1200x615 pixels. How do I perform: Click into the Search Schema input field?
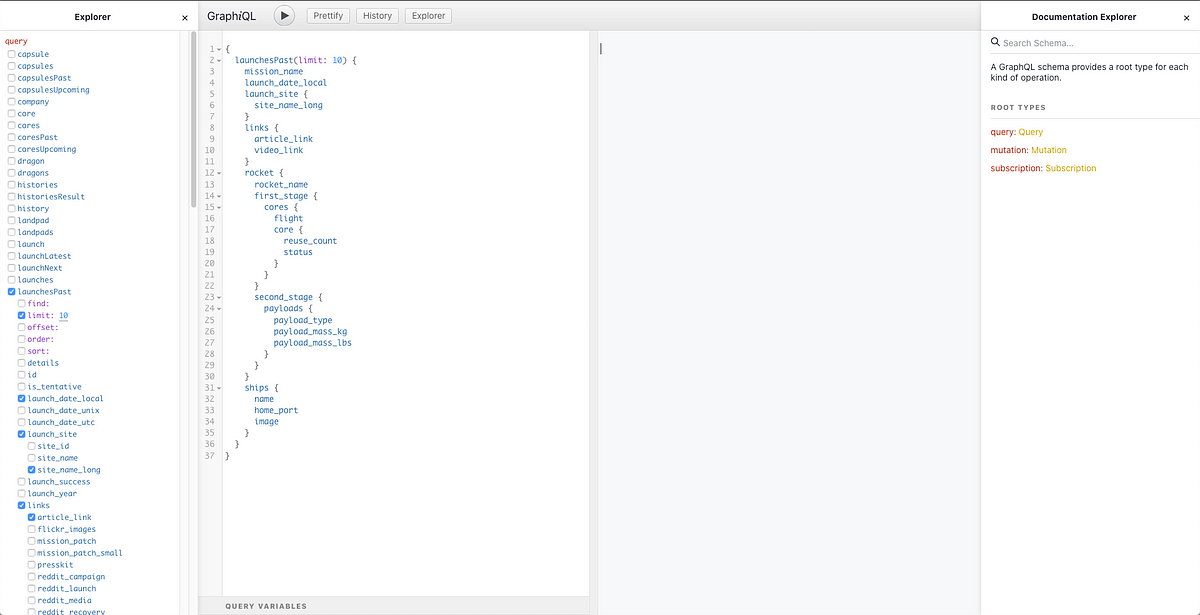click(x=1060, y=42)
